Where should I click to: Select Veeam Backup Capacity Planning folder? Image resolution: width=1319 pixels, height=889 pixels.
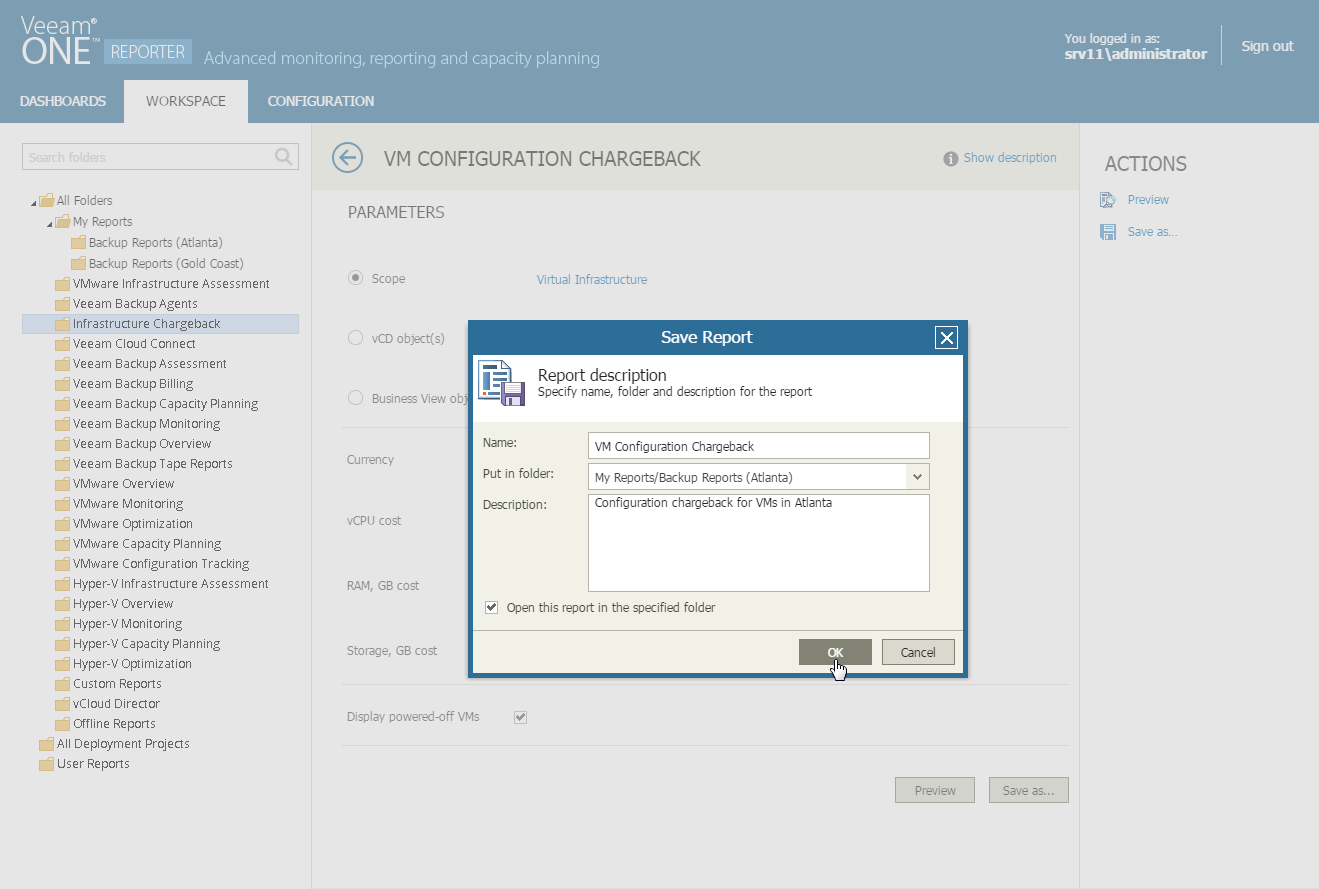click(x=165, y=404)
